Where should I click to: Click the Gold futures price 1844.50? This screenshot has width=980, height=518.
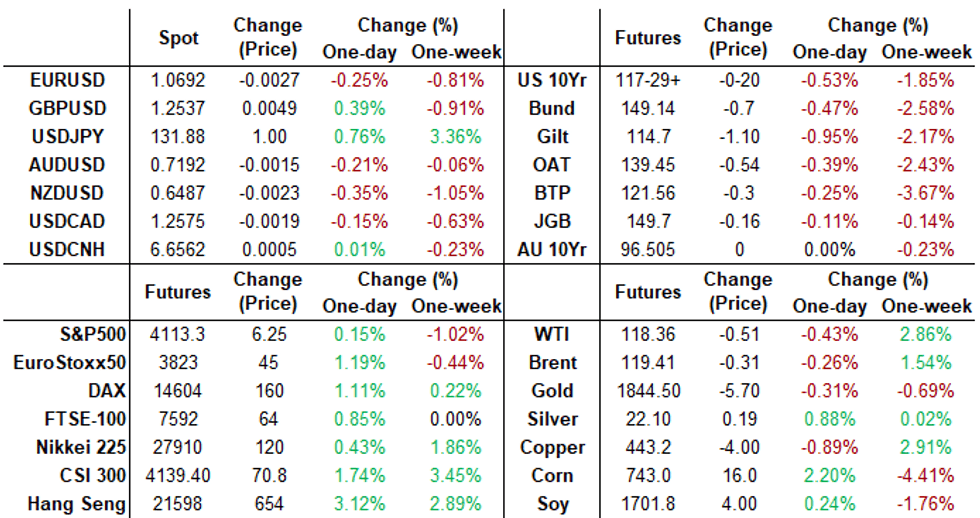(648, 391)
